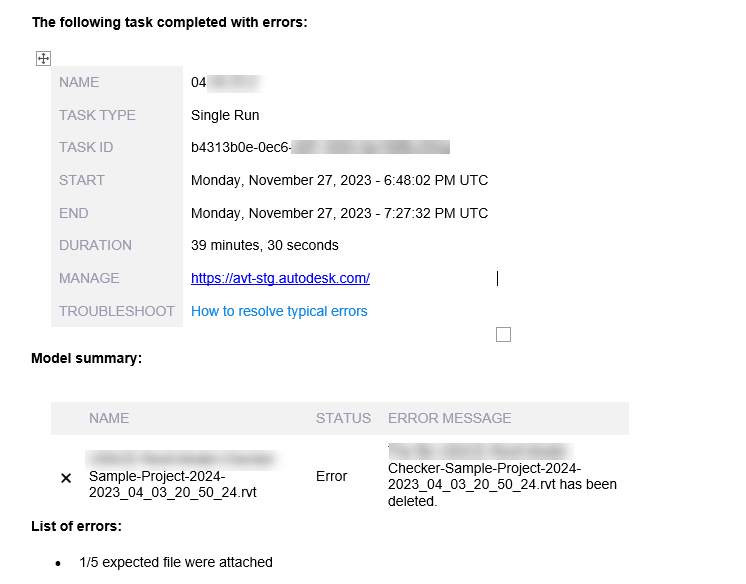This screenshot has width=746, height=584.
Task: Click the '1/5 expected file were attached' bullet
Action: pos(176,562)
